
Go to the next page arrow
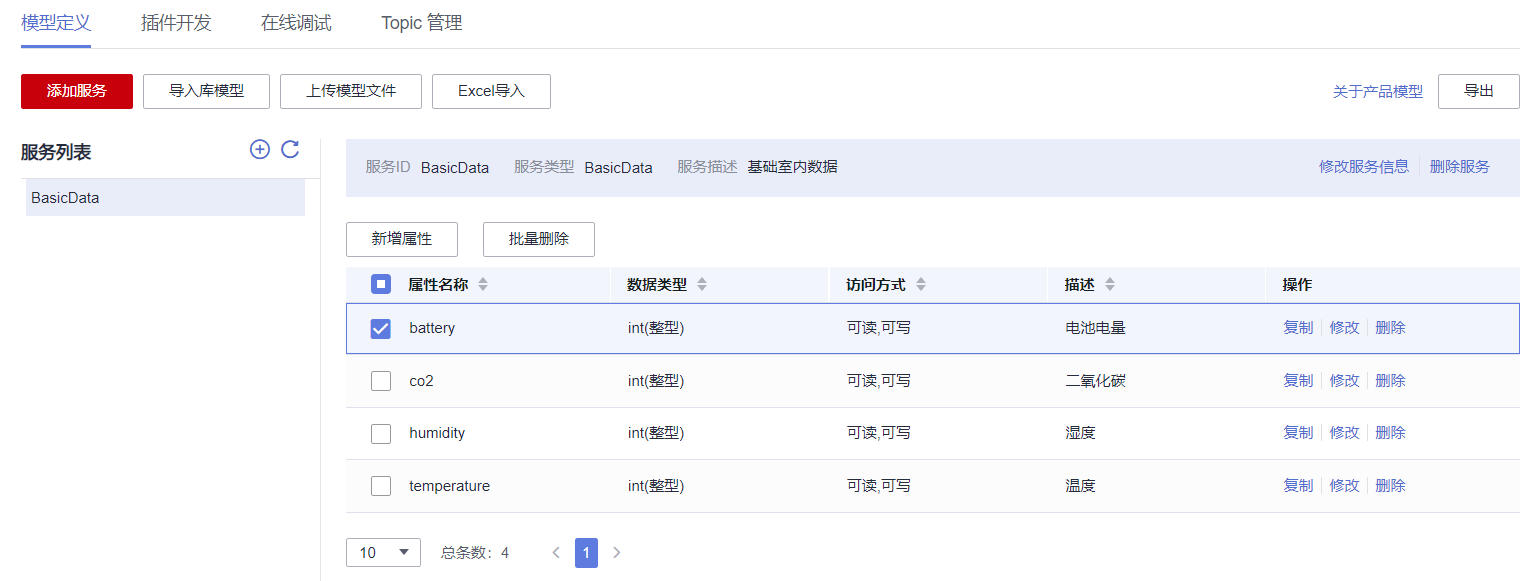[616, 552]
